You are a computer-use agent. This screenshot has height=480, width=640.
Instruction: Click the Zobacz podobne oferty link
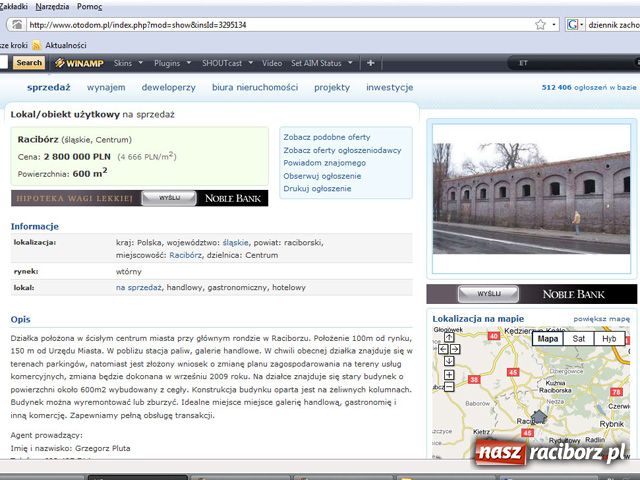(x=326, y=136)
